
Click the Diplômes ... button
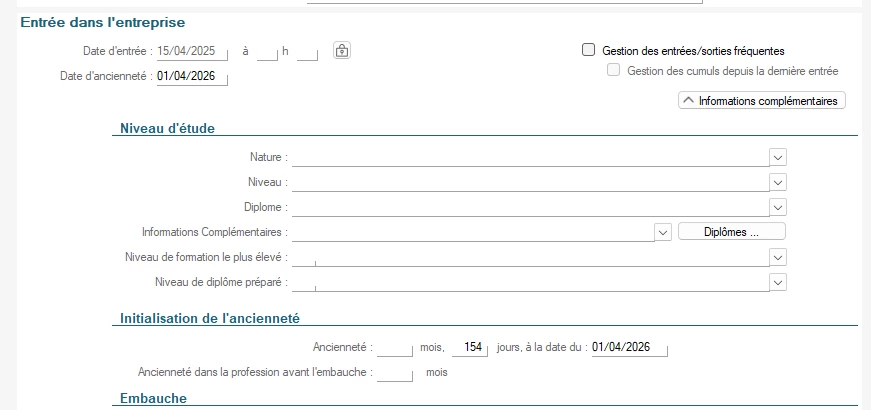pos(732,232)
